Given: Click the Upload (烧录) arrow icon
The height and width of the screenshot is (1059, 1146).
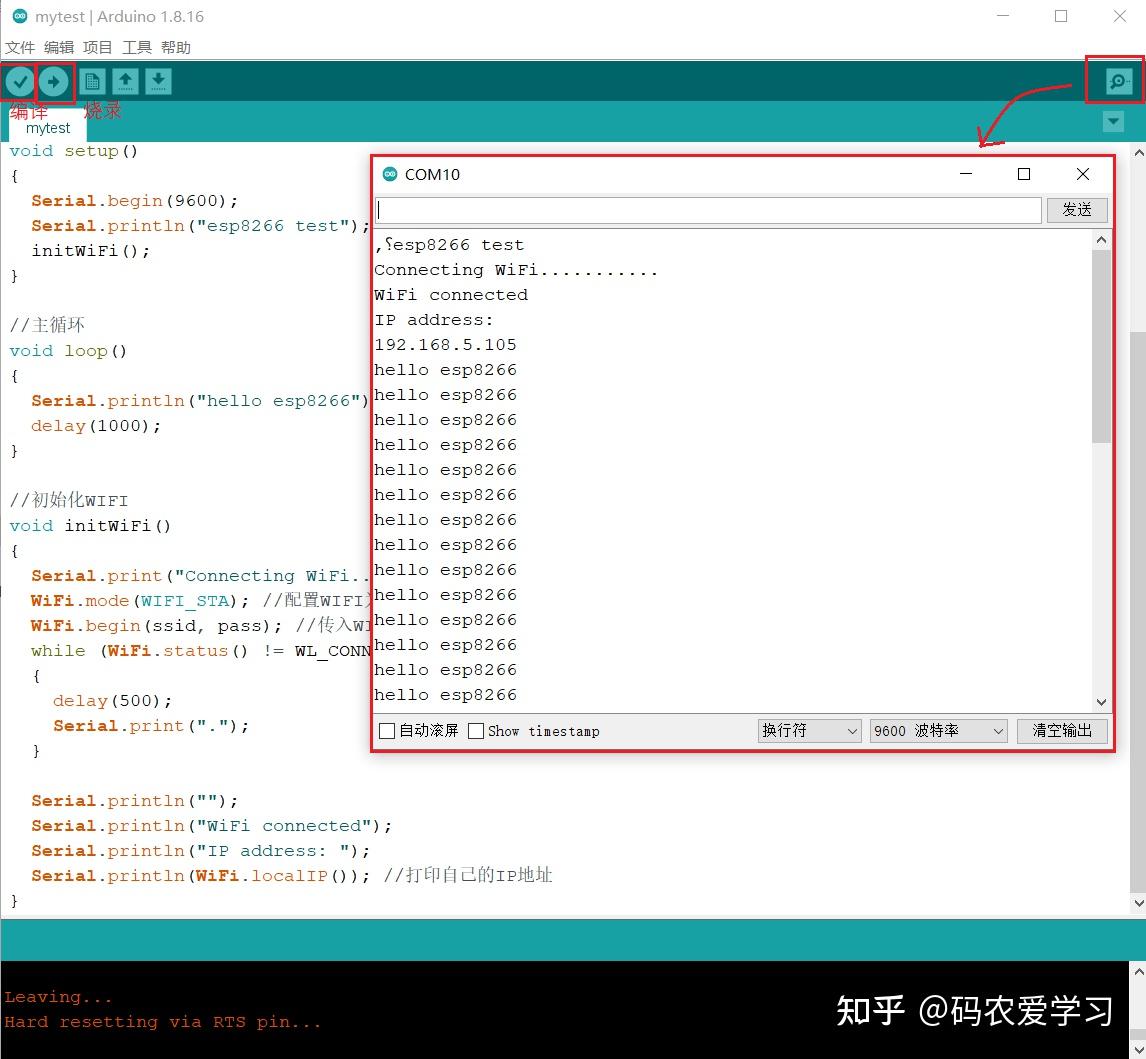Looking at the screenshot, I should click(55, 81).
